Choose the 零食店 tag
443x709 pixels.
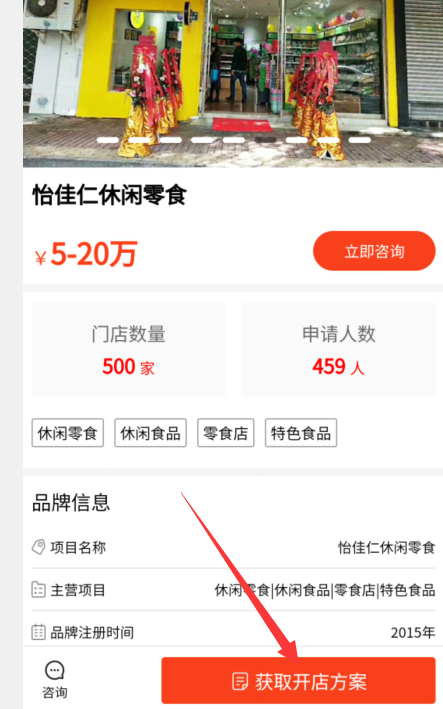tap(226, 433)
